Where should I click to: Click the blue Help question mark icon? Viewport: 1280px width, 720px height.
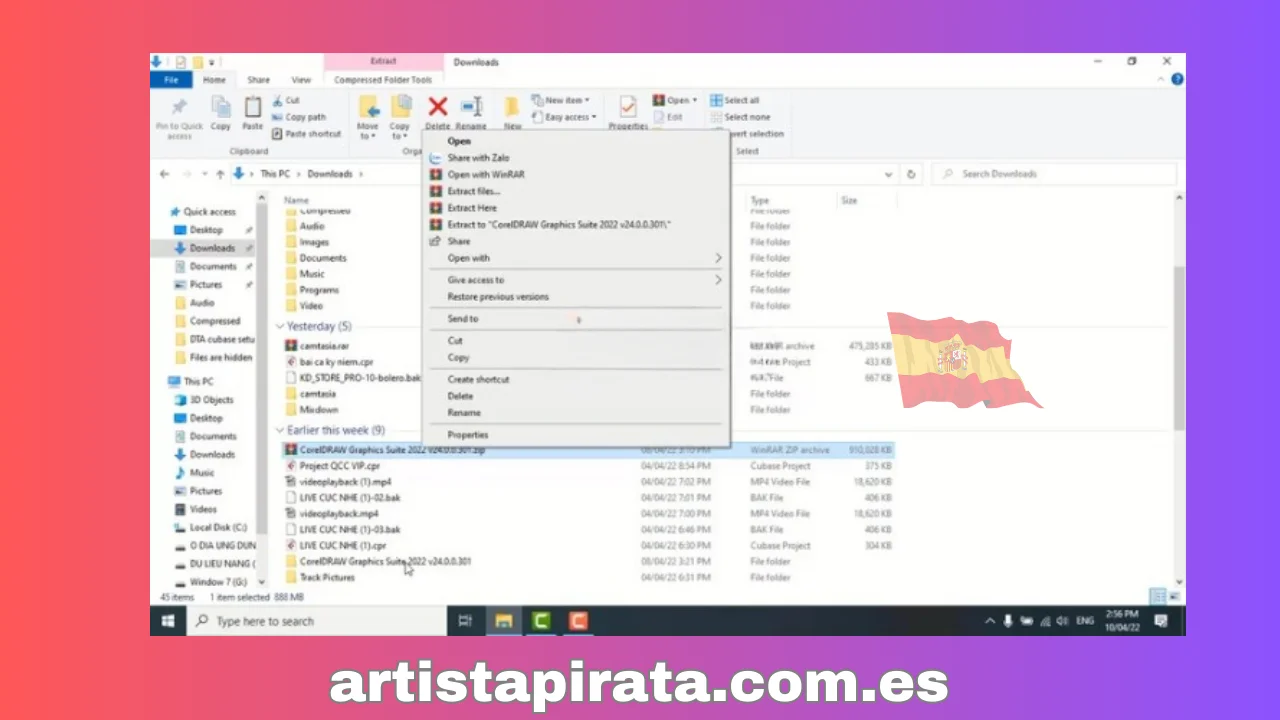pyautogui.click(x=1178, y=80)
